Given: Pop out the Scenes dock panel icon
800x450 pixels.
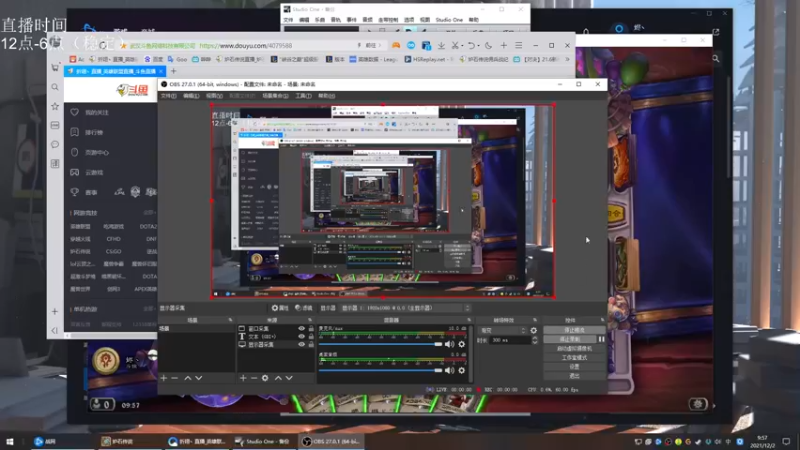Looking at the screenshot, I should (x=230, y=320).
